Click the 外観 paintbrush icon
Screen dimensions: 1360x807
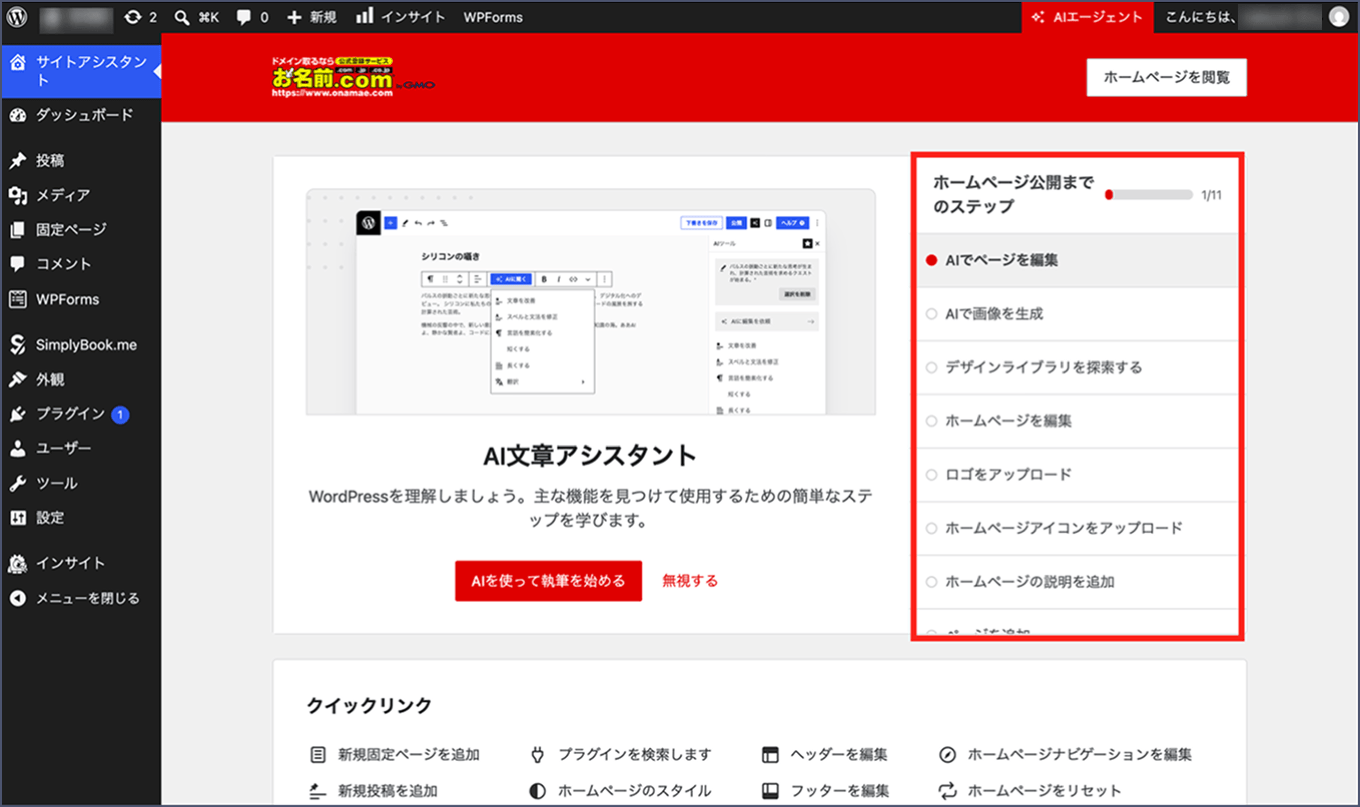tap(17, 380)
